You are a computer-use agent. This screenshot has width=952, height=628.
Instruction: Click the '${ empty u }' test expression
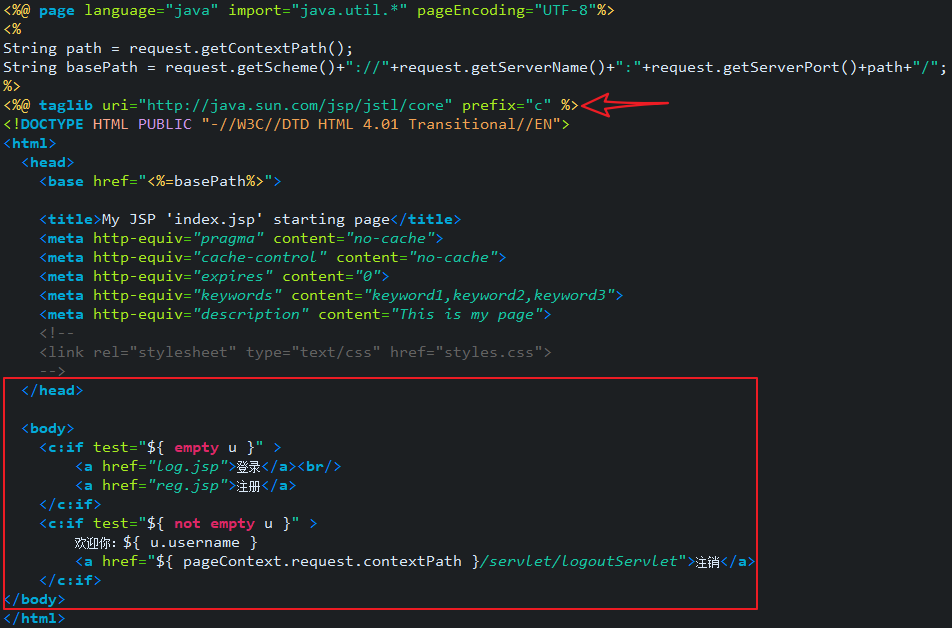(201, 447)
